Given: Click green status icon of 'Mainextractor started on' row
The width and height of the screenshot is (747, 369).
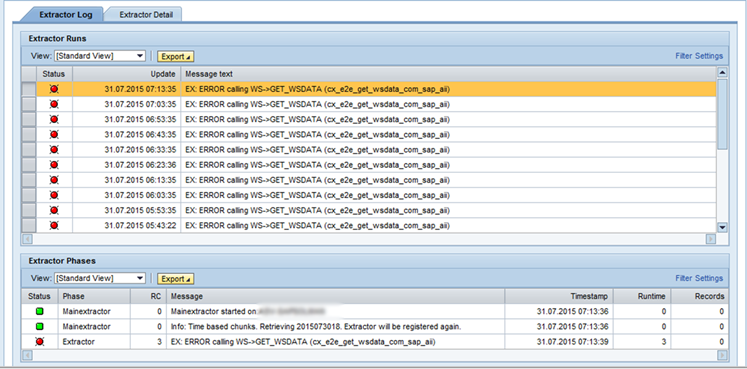Looking at the screenshot, I should [x=40, y=311].
